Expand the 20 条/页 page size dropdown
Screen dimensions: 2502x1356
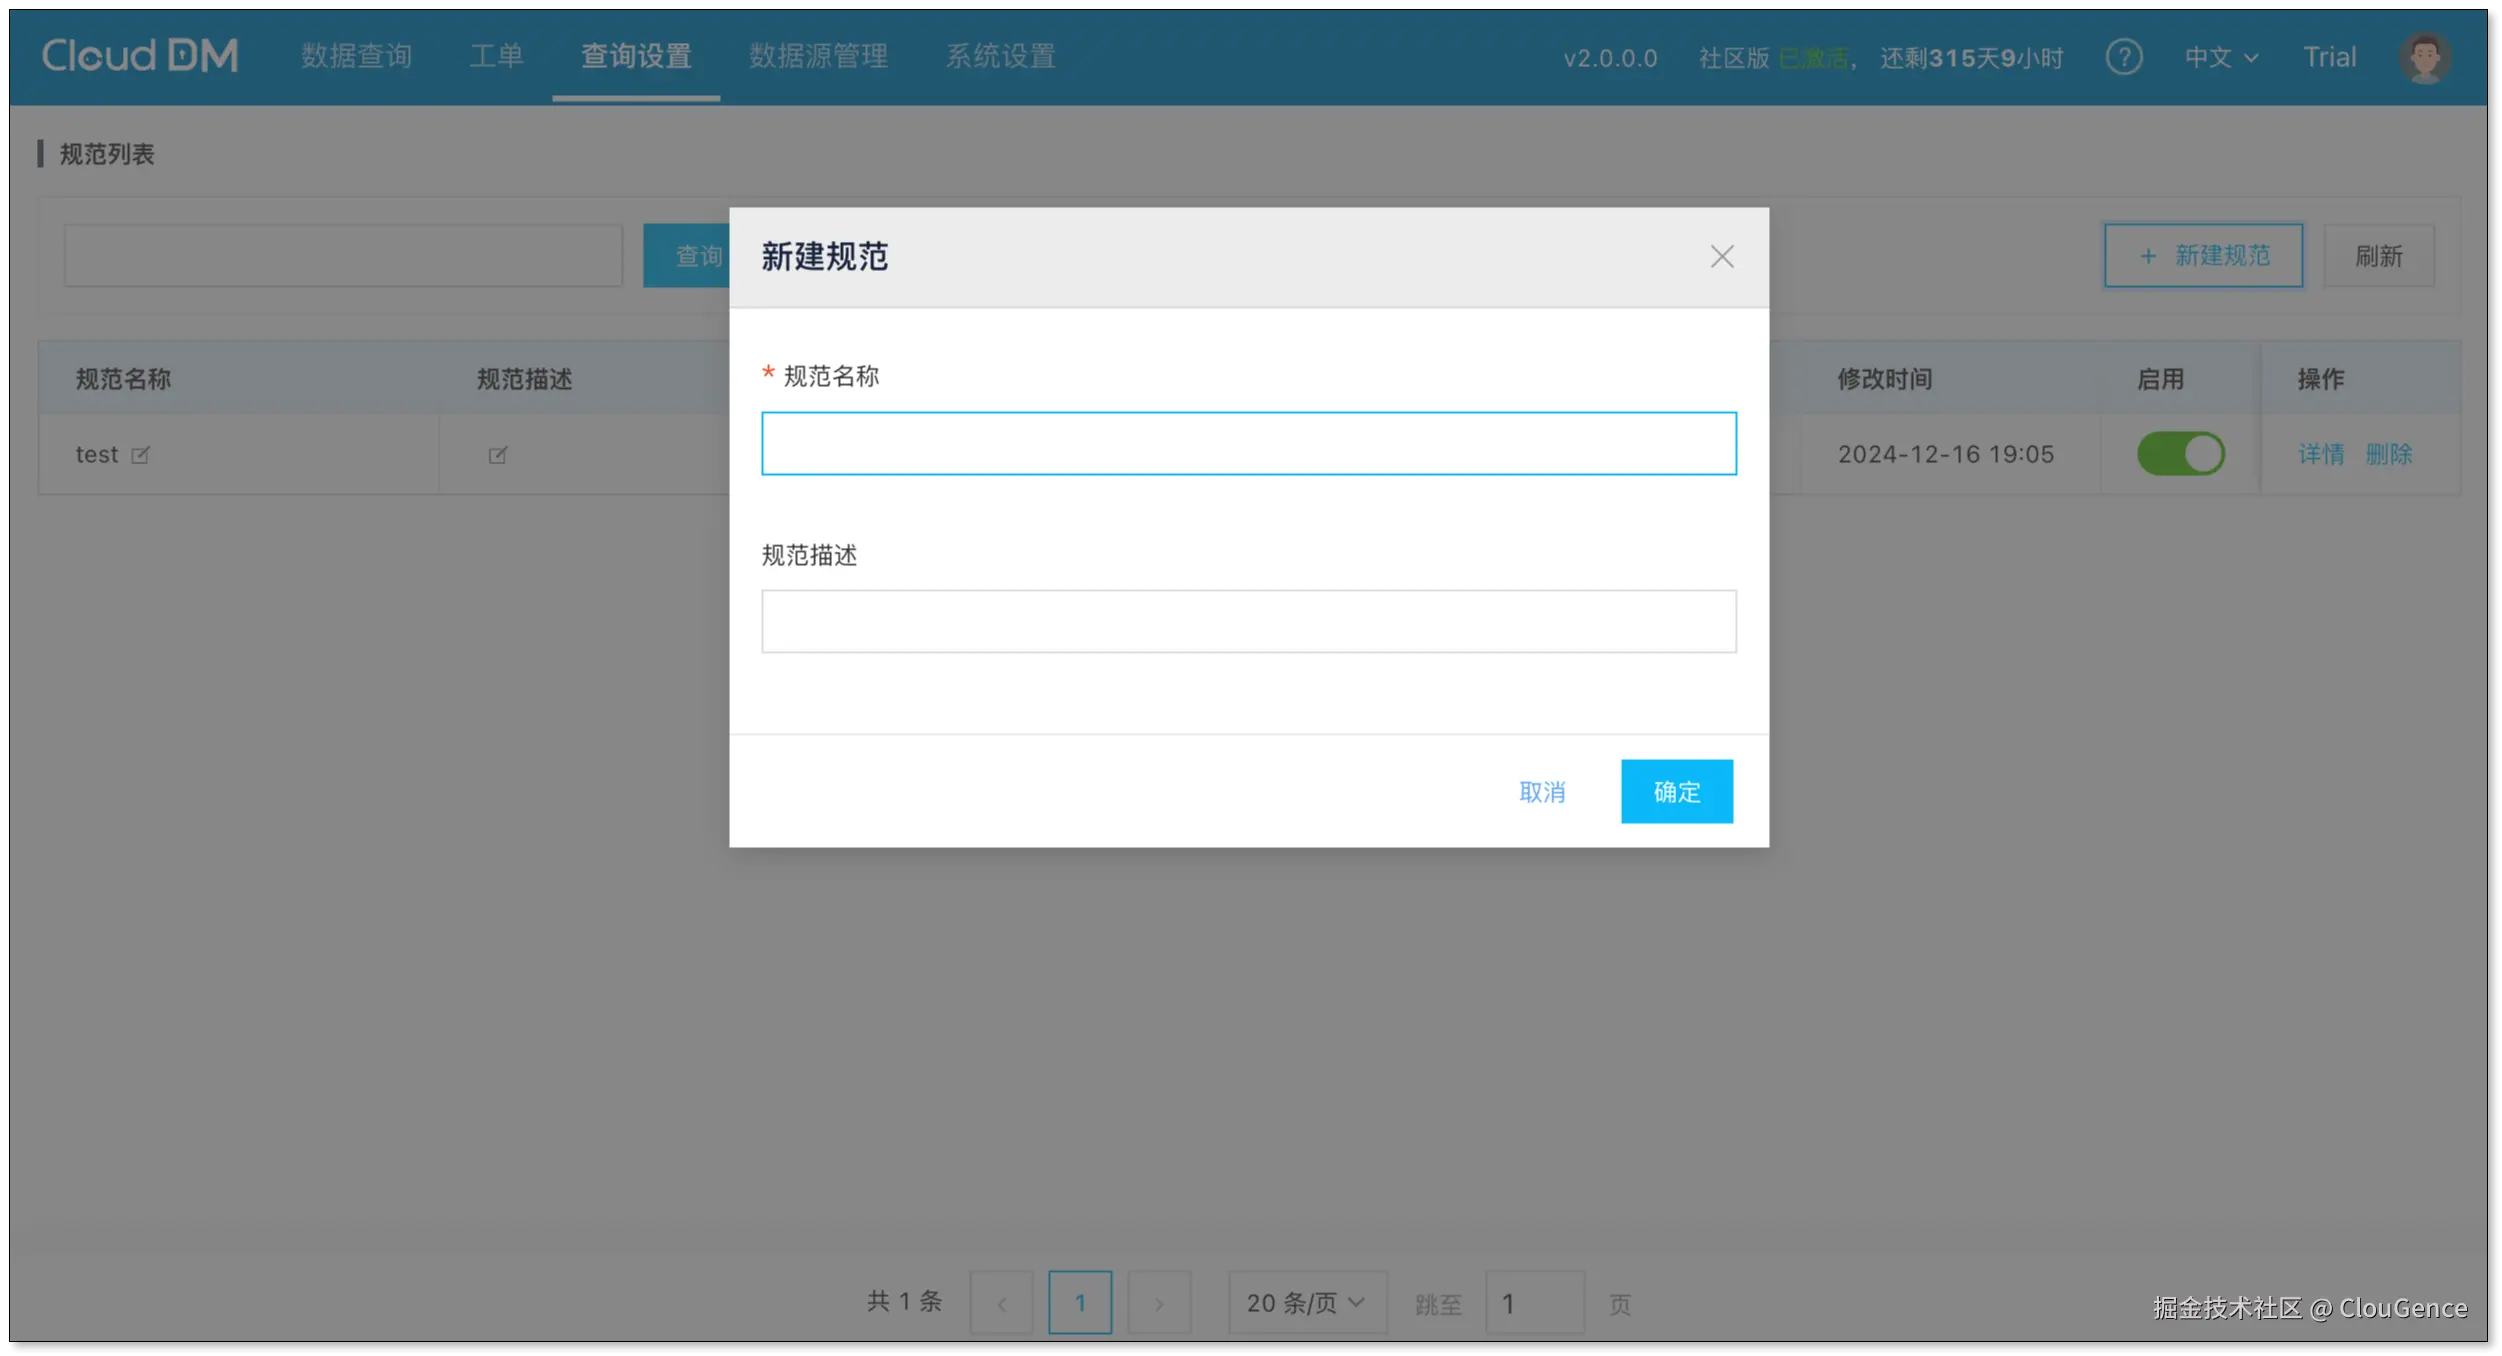coord(1306,1303)
